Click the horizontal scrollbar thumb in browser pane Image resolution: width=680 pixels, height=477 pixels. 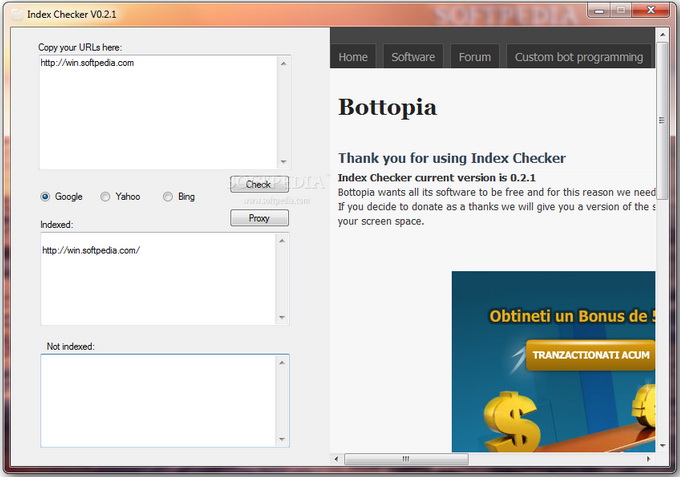point(406,459)
